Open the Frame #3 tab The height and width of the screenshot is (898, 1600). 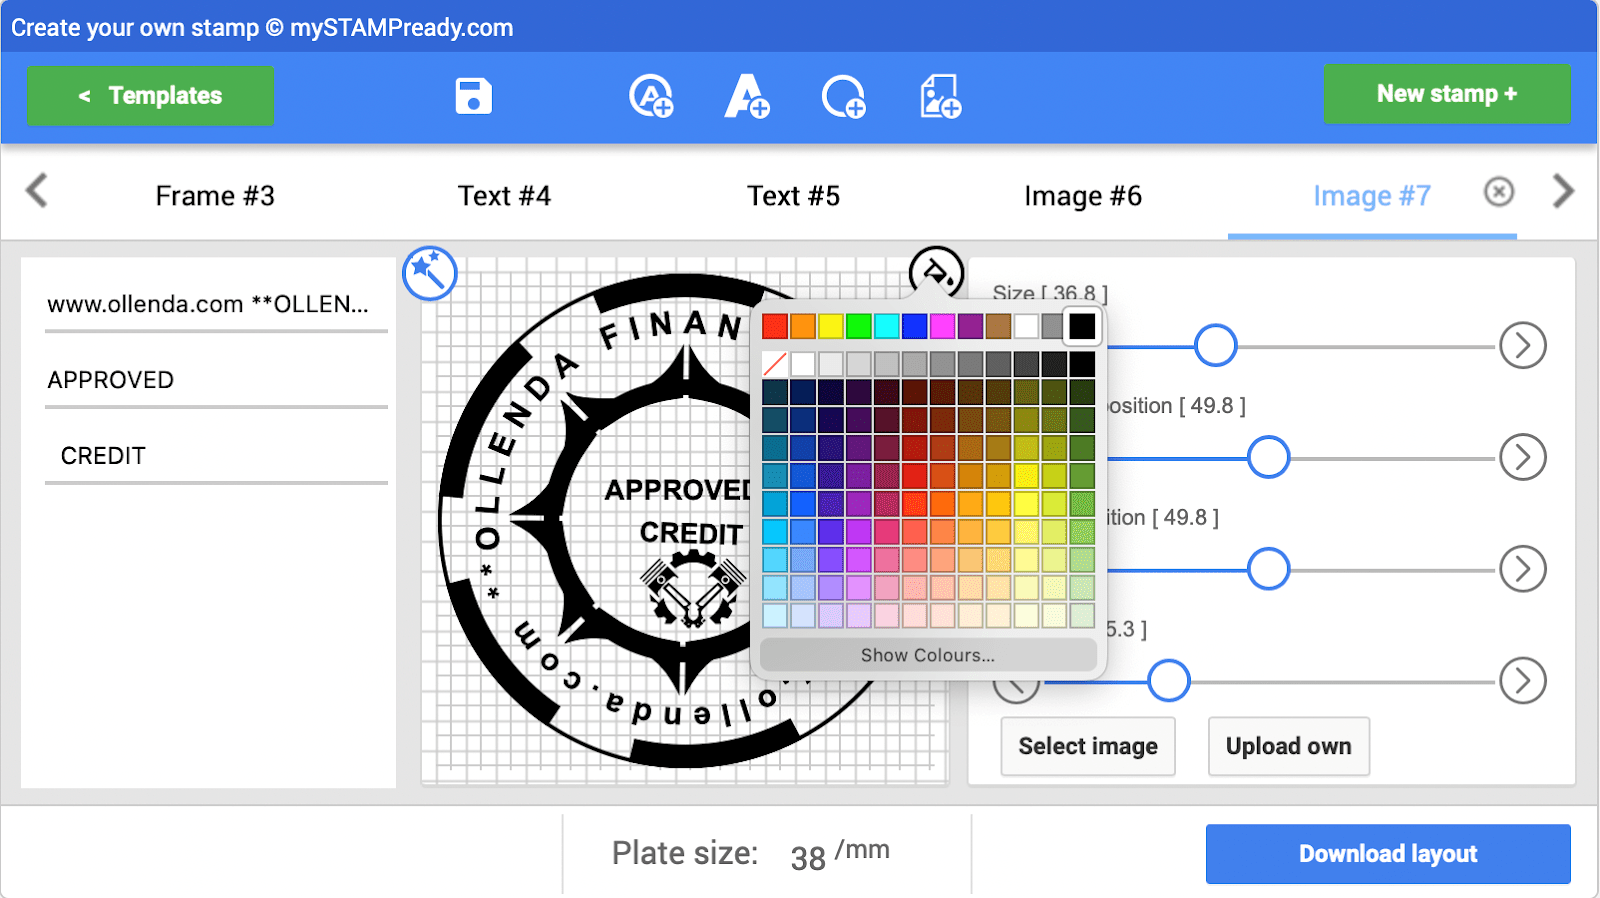click(215, 196)
